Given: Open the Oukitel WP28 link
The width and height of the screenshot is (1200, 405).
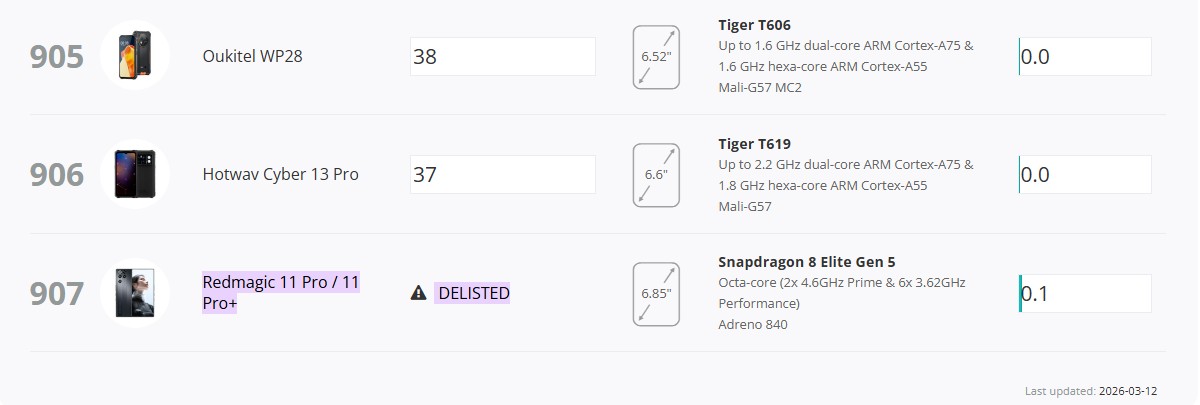Looking at the screenshot, I should pyautogui.click(x=252, y=56).
